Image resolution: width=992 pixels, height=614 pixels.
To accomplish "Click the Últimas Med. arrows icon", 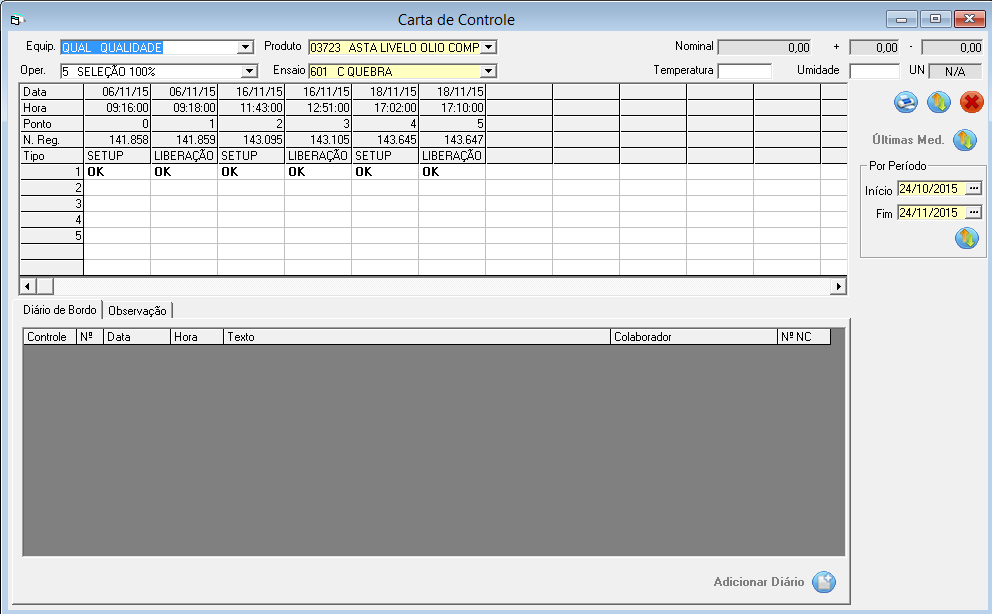I will click(965, 140).
